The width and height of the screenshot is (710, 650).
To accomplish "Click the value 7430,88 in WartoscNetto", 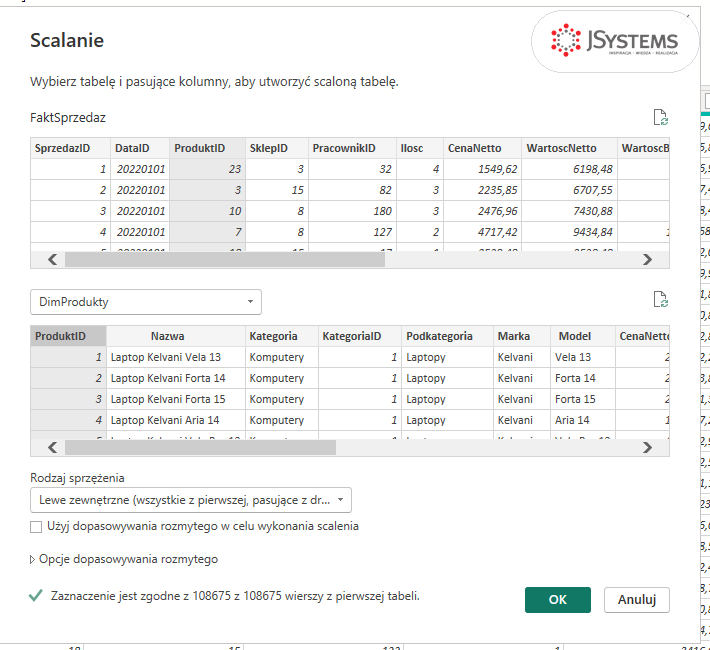I will coord(569,211).
